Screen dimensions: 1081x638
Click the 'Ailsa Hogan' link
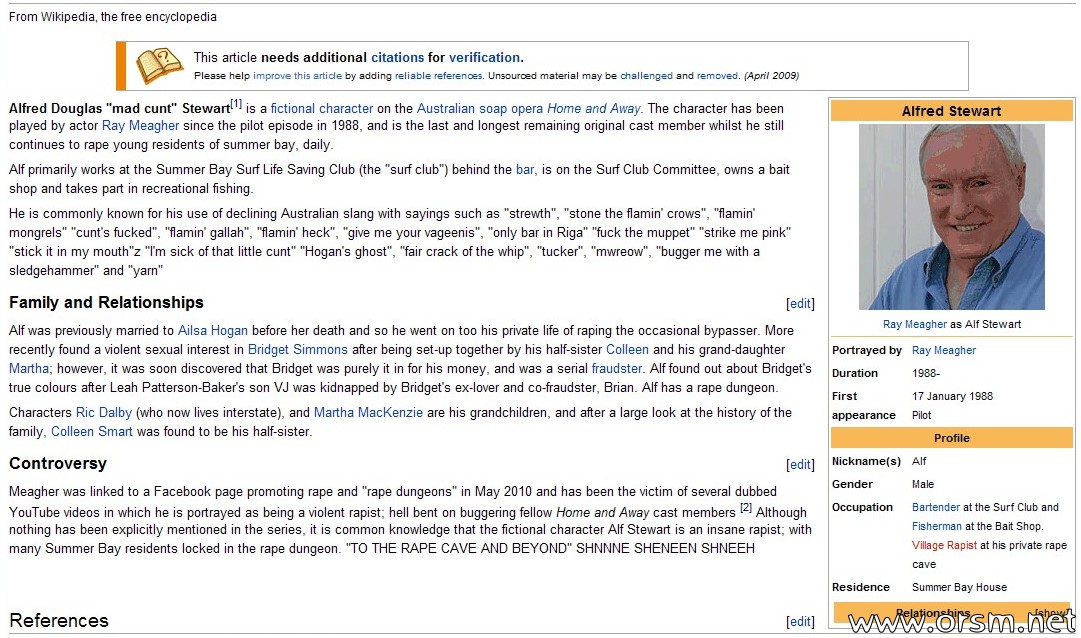click(212, 330)
